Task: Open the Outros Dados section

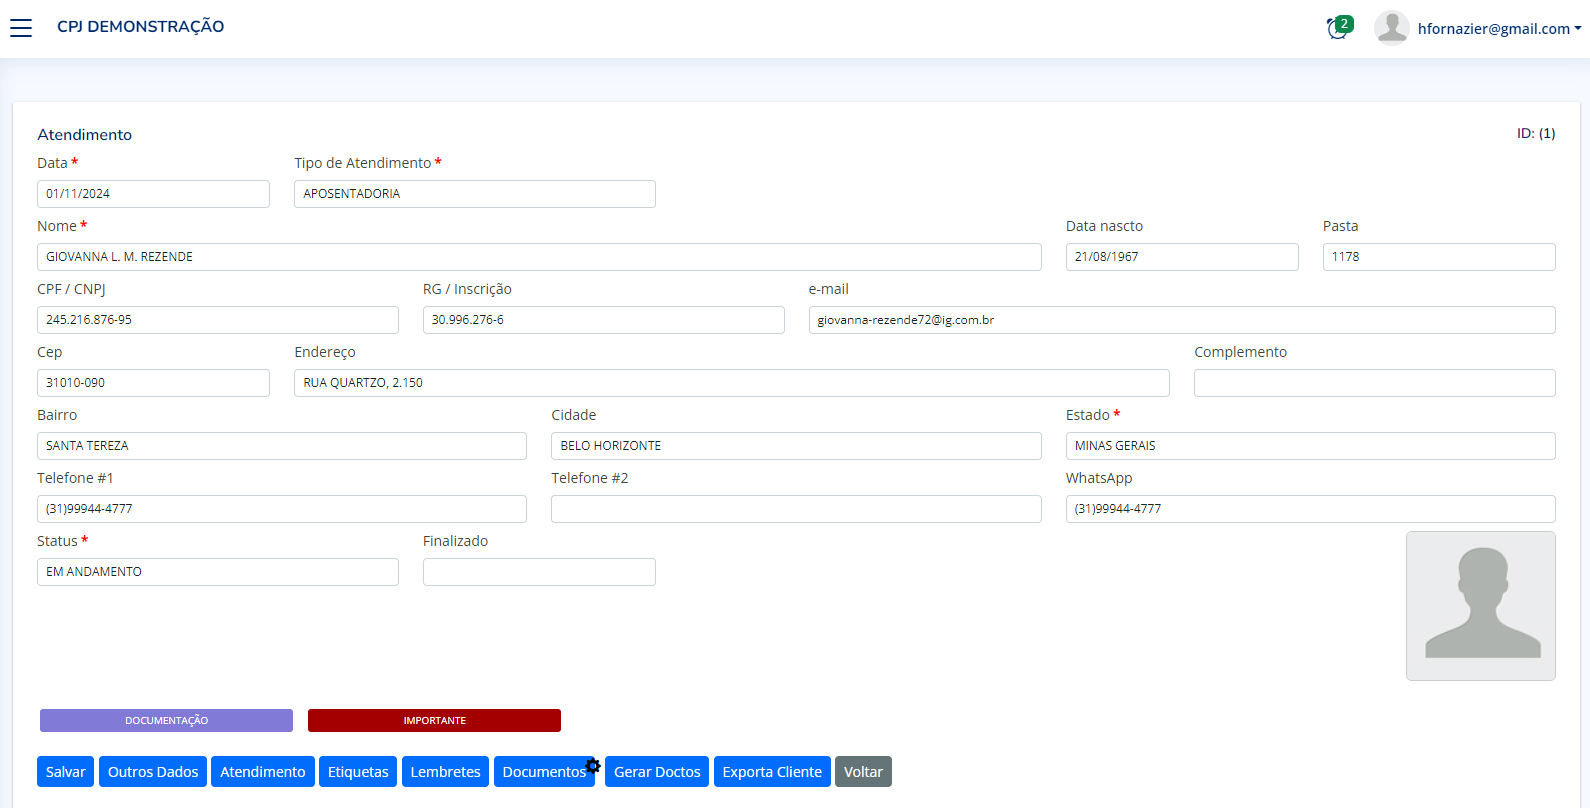Action: [x=153, y=772]
